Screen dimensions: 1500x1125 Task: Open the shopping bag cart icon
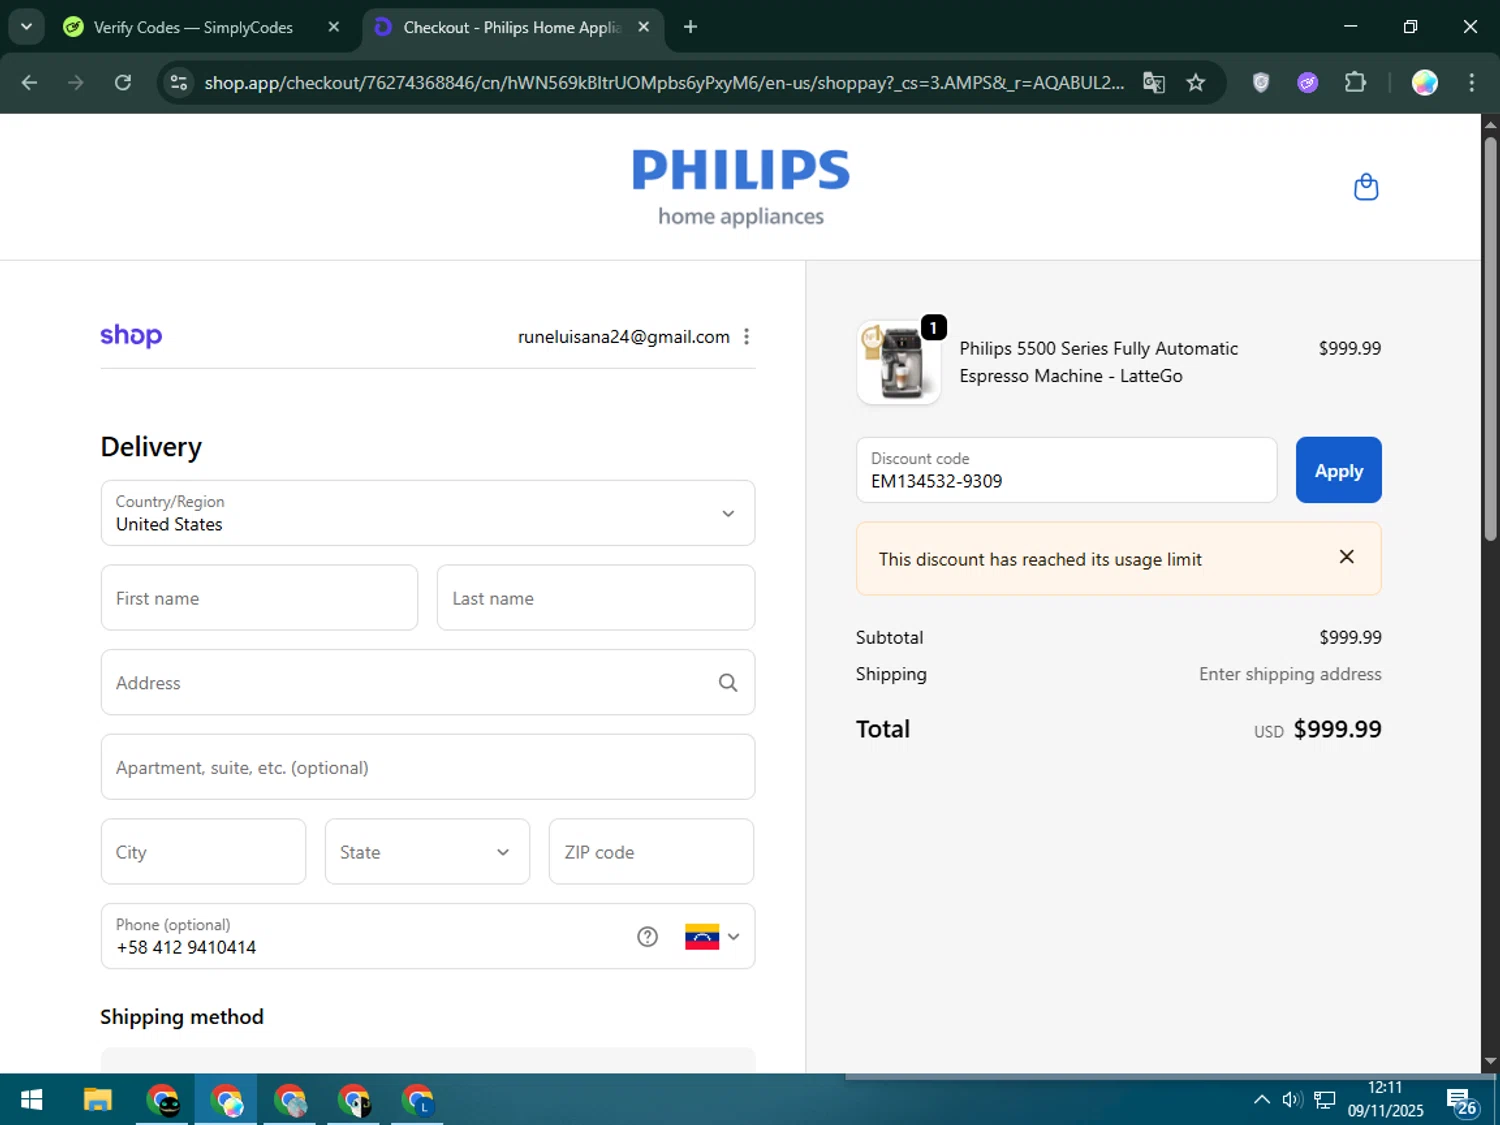(1366, 187)
